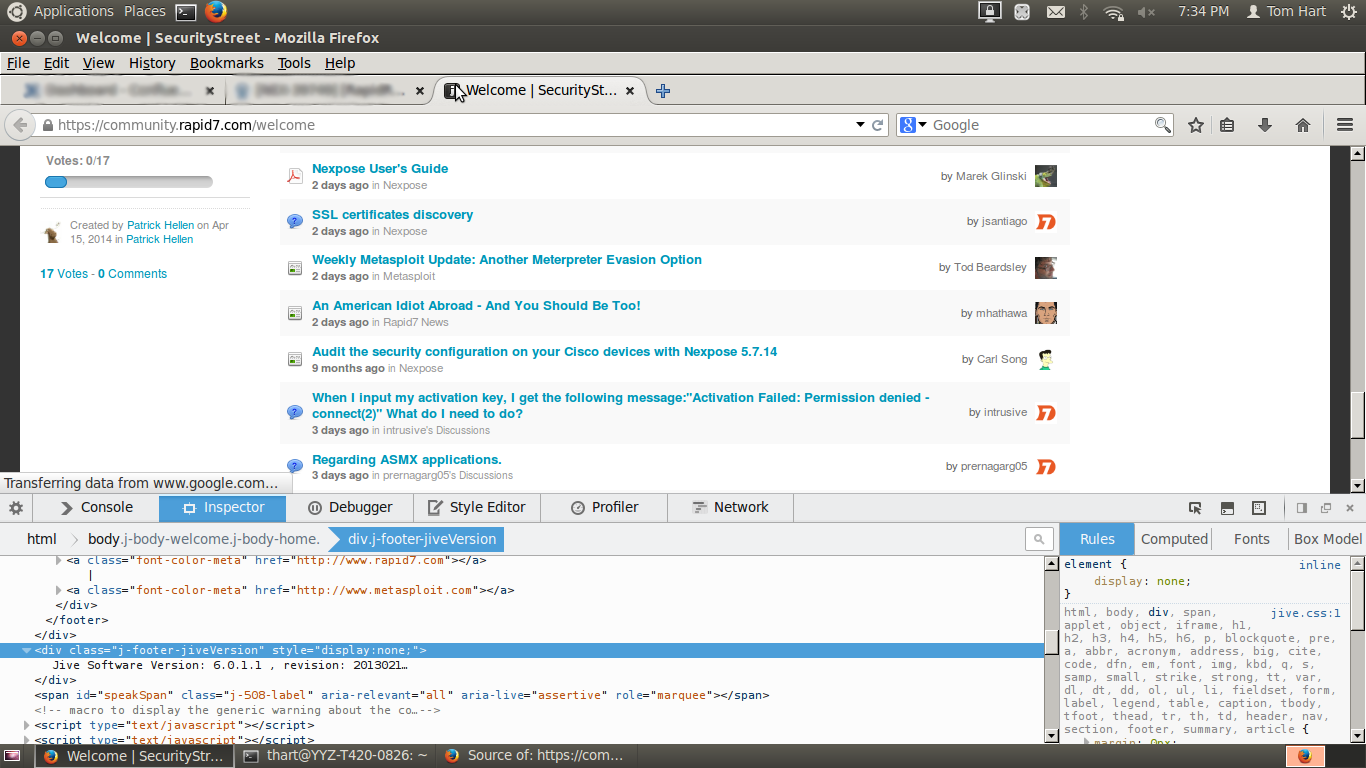
Task: Undock devtools into a separate window
Action: click(x=1326, y=508)
